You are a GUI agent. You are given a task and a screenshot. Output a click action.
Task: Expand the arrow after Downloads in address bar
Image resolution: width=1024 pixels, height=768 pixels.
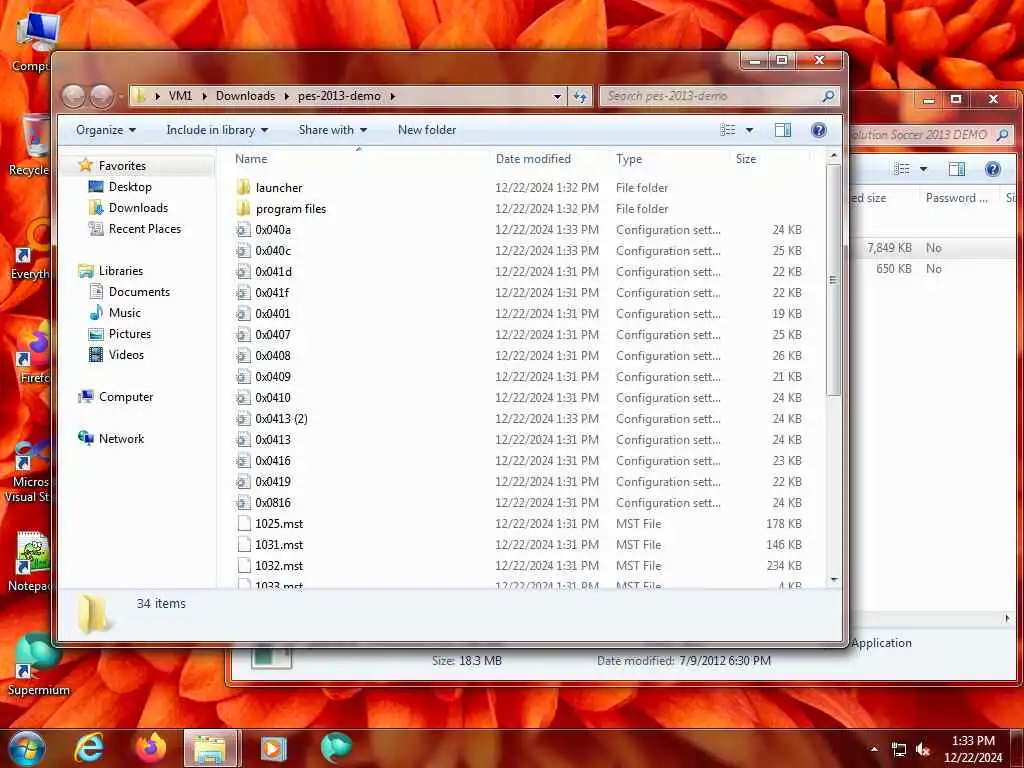pos(286,96)
